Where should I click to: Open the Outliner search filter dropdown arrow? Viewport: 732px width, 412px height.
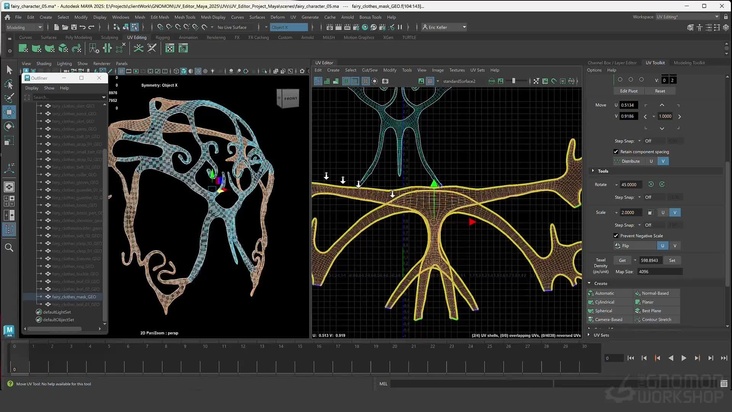103,97
